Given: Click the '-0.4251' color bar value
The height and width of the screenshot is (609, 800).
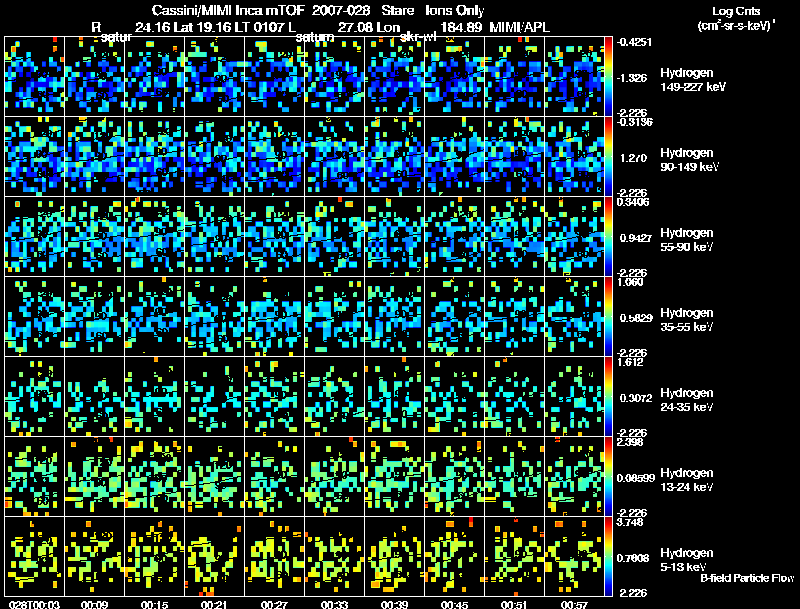Looking at the screenshot, I should [634, 42].
